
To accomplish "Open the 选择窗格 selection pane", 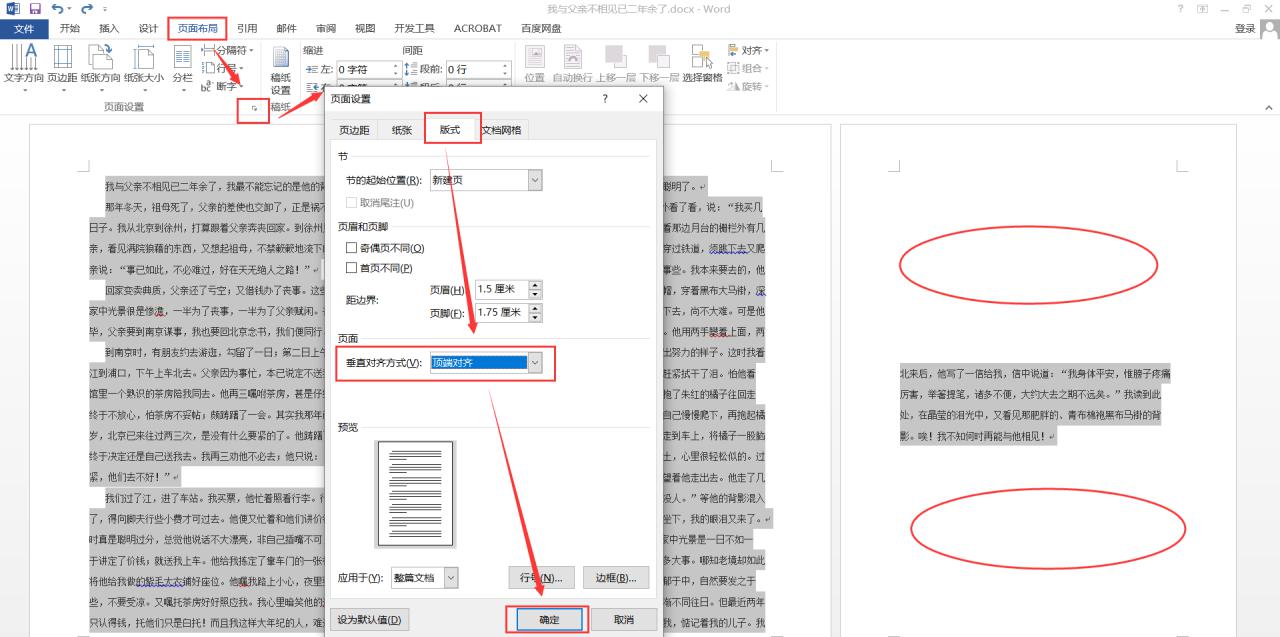I will (702, 64).
